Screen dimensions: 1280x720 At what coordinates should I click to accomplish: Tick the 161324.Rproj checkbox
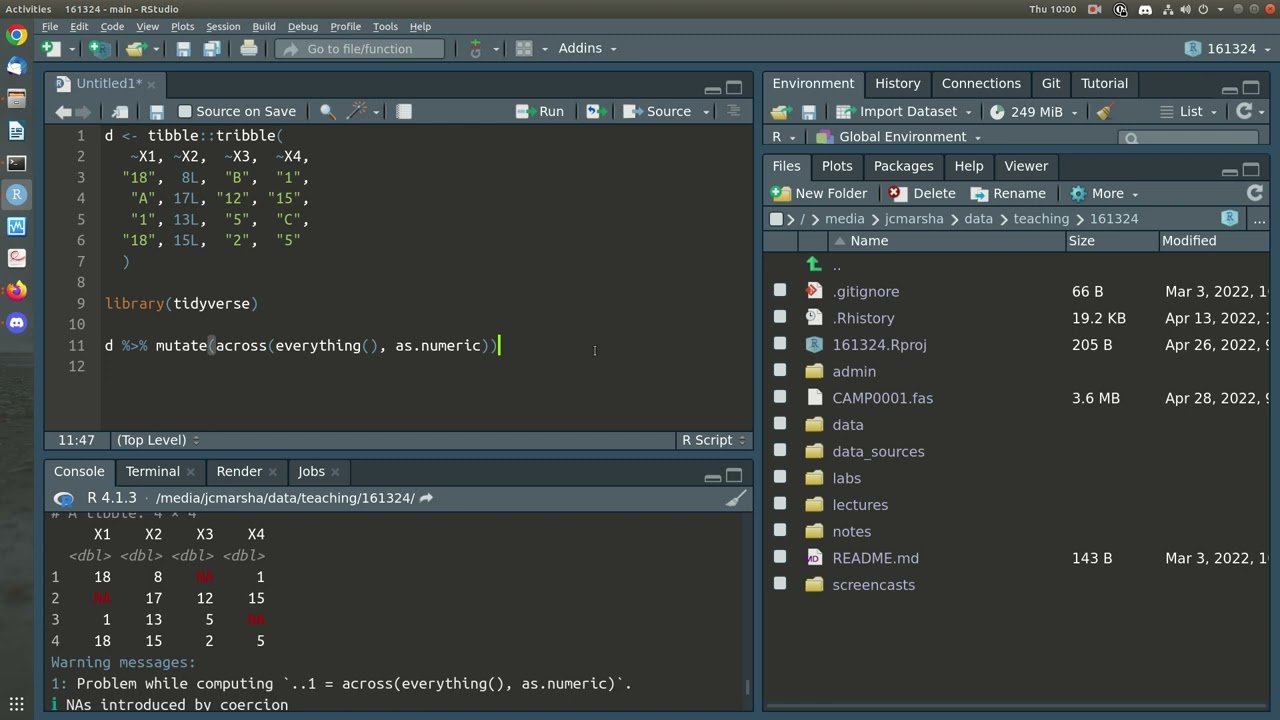point(780,344)
